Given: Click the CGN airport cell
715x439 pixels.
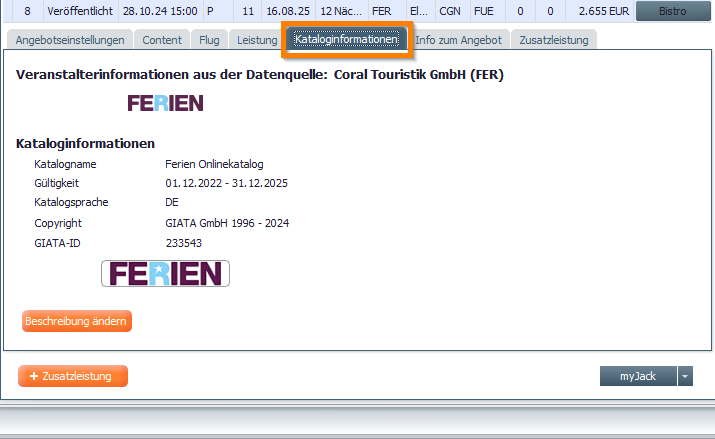Looking at the screenshot, I should [450, 11].
